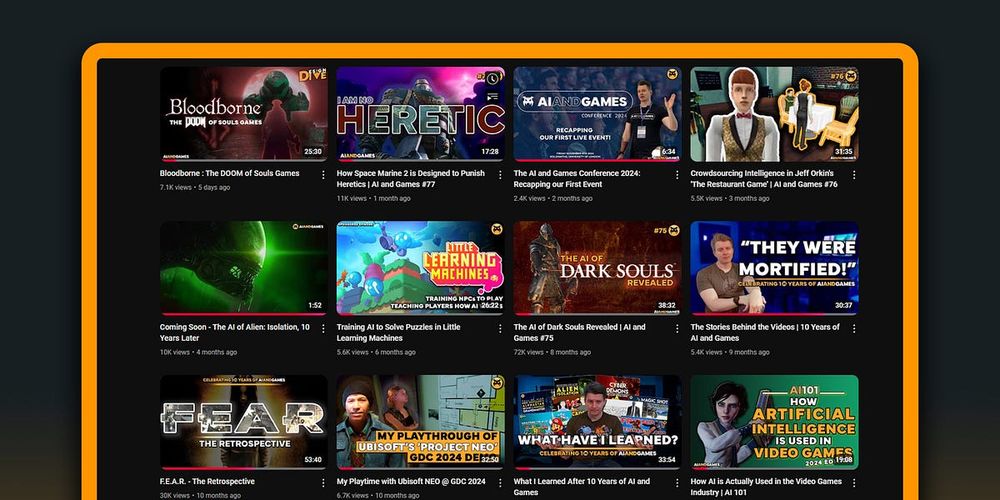Image resolution: width=1000 pixels, height=500 pixels.
Task: Click Watch Later clock icon on Heretic thumbnail
Action: (x=492, y=79)
